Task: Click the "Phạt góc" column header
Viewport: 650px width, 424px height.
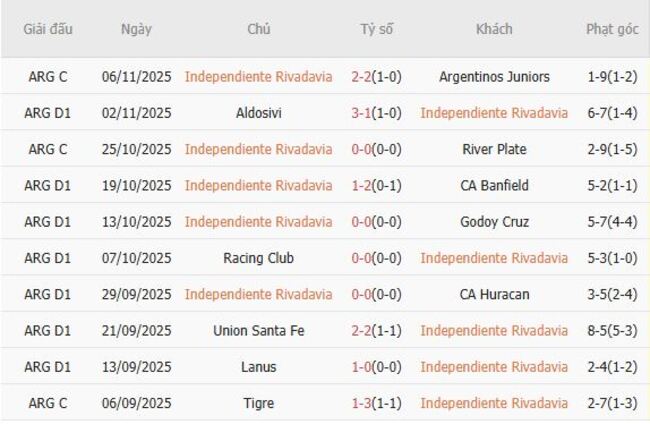Action: pos(612,29)
